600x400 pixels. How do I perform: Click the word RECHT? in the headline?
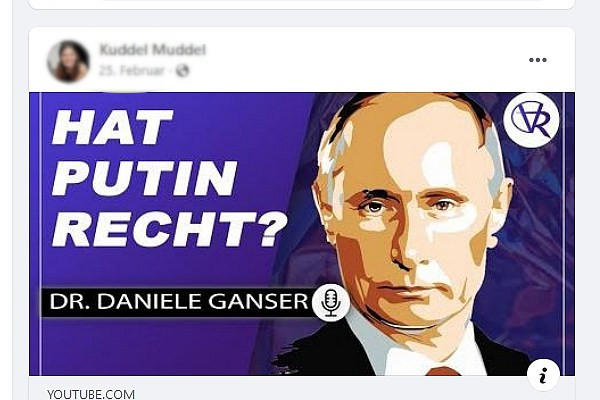click(x=170, y=230)
